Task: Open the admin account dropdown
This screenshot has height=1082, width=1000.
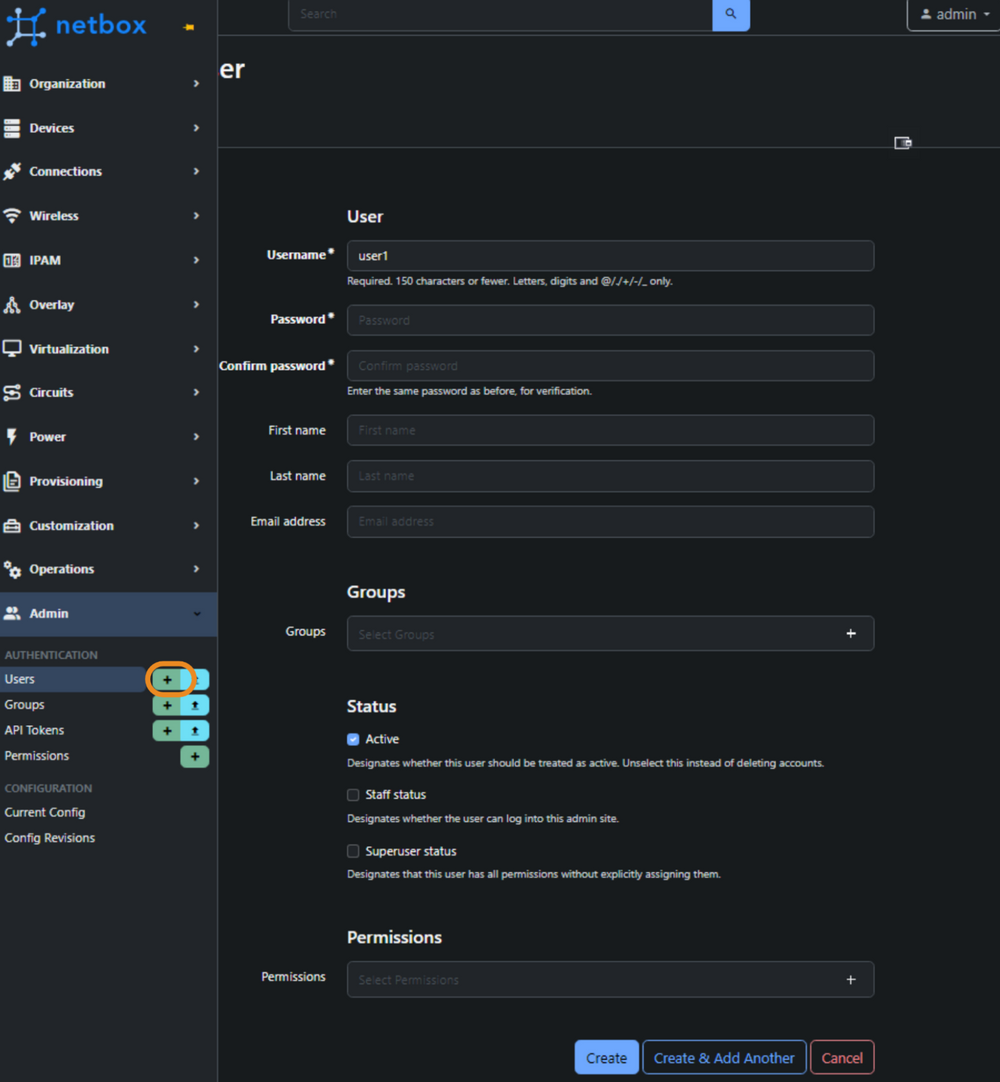Action: click(951, 14)
